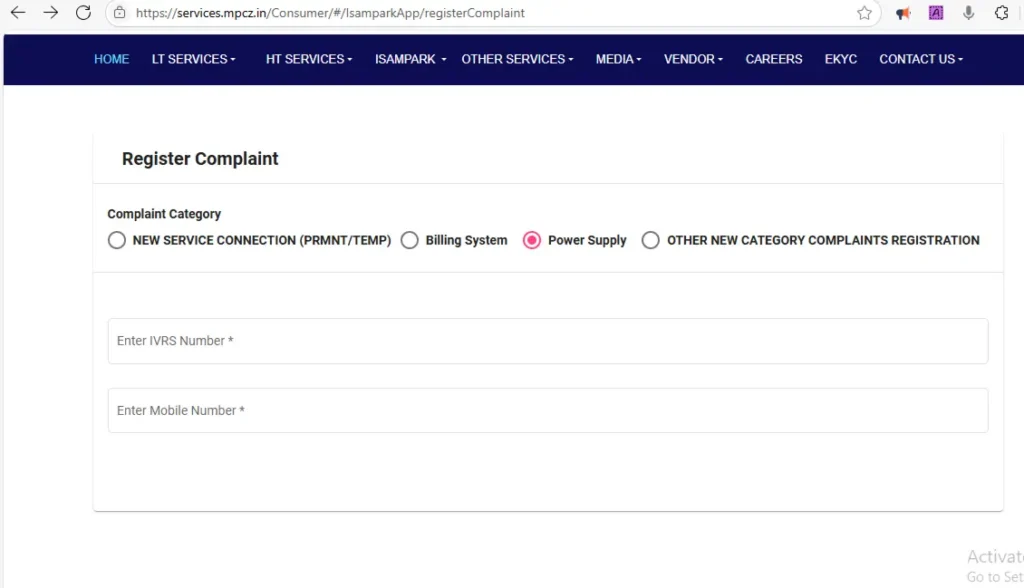Open the purple A extension icon
Viewport: 1024px width, 588px height.
(936, 12)
